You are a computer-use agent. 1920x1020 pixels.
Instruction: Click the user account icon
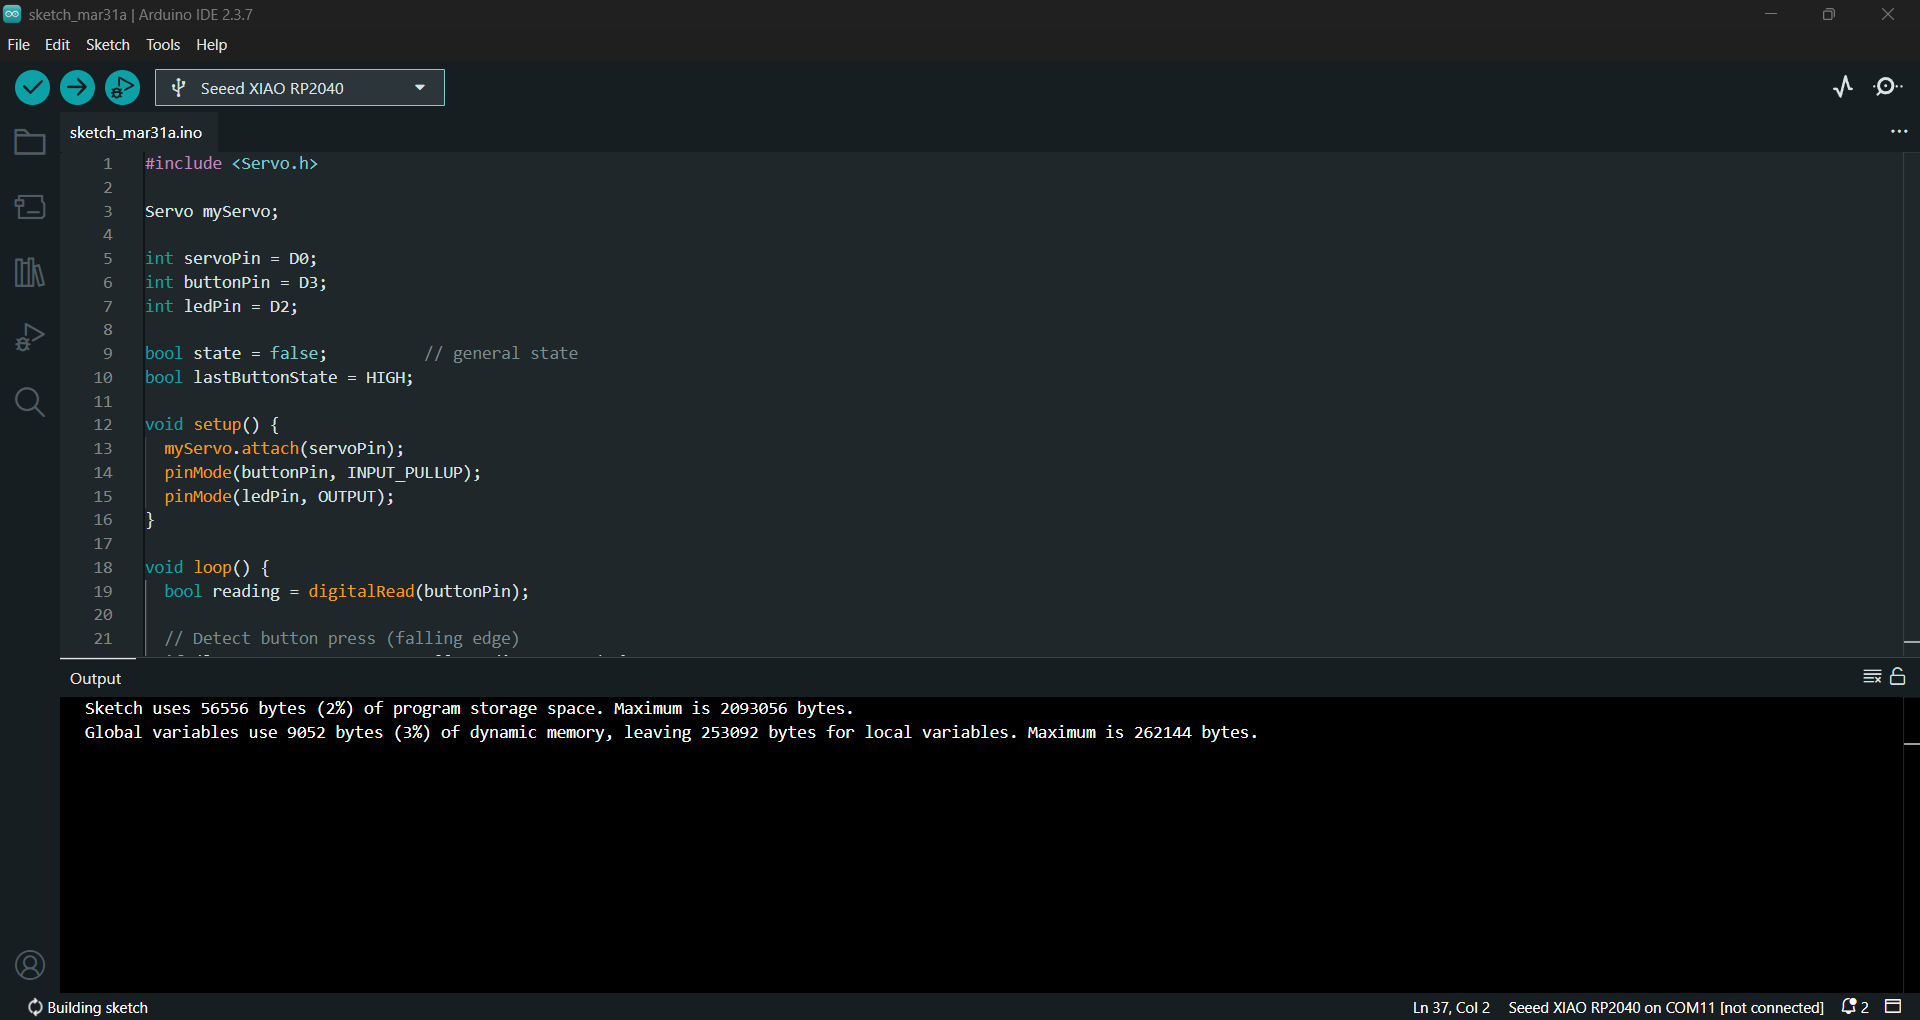30,965
